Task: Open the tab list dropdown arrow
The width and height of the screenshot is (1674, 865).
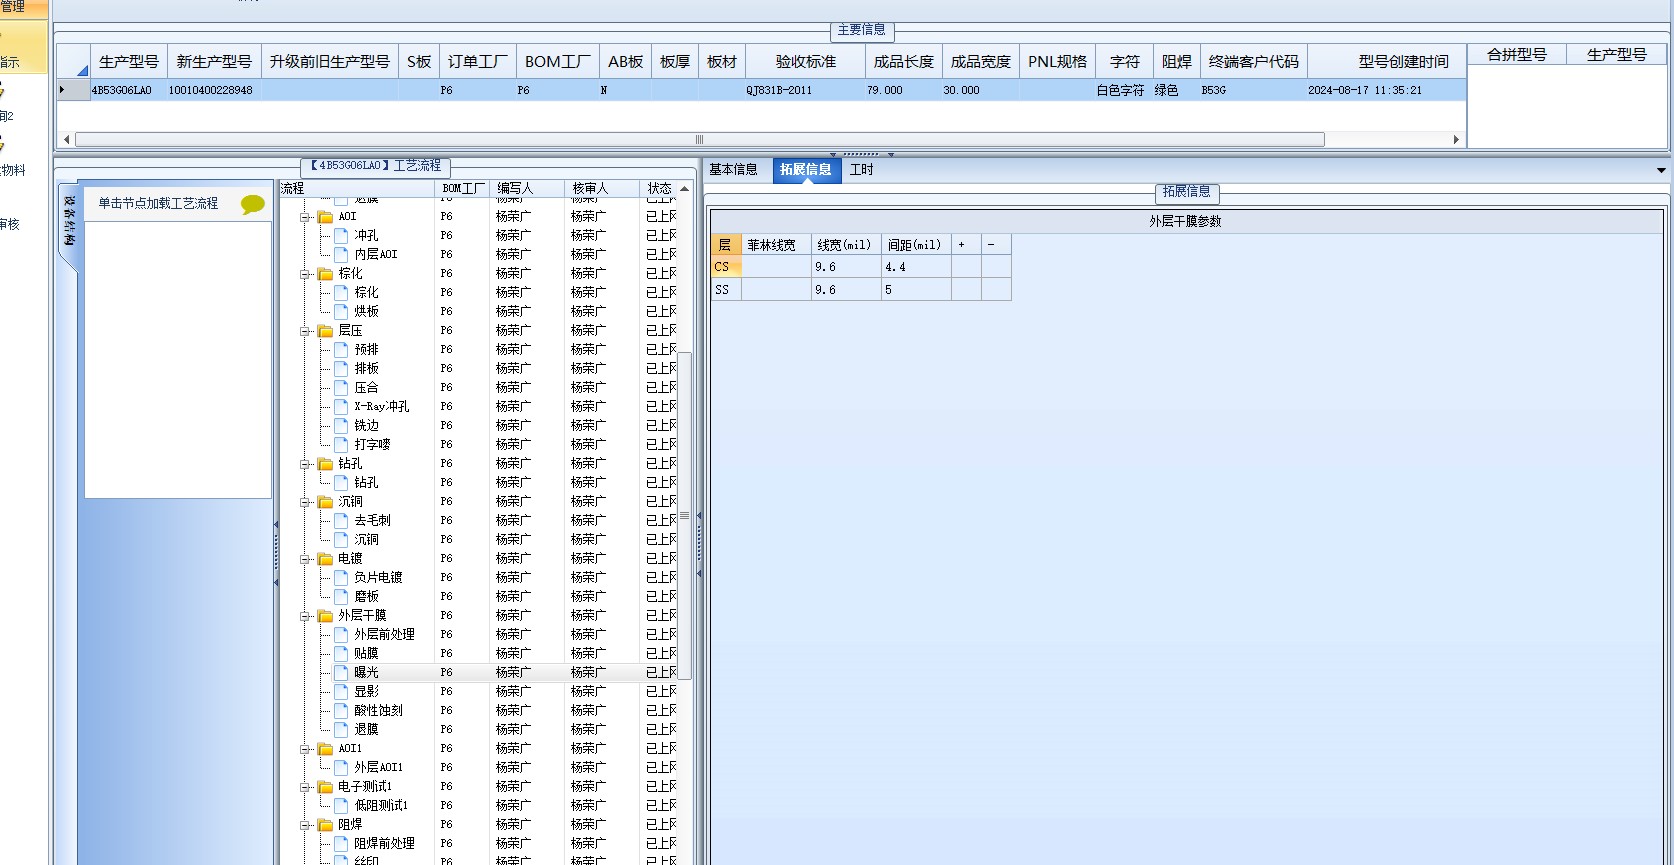Action: pos(1661,170)
